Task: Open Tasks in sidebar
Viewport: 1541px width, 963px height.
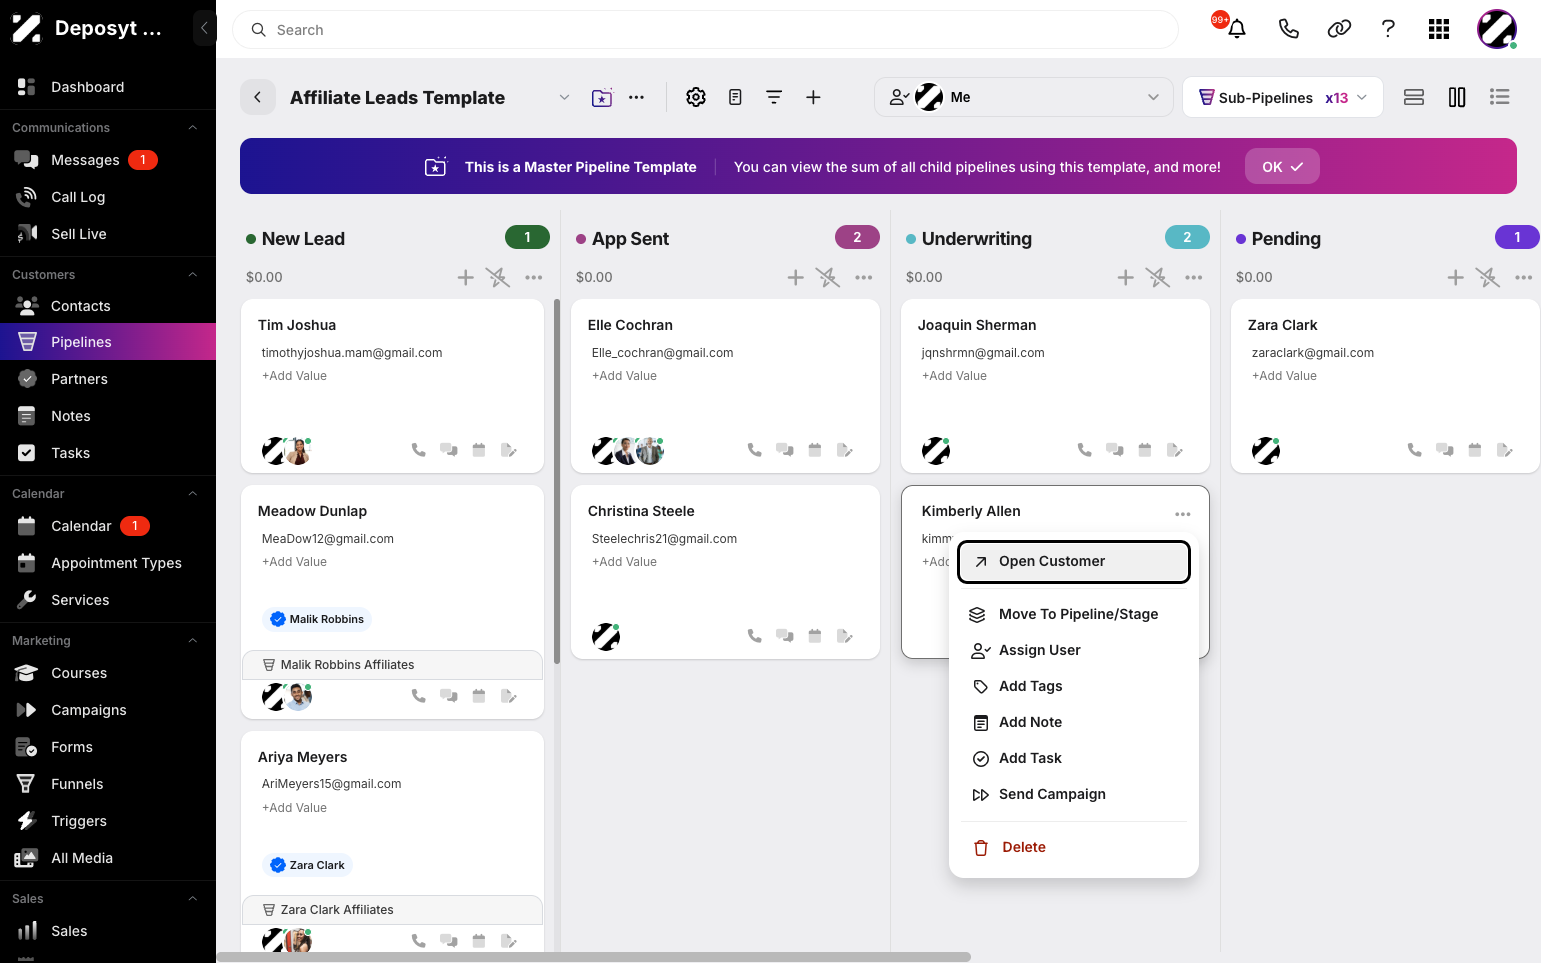Action: coord(108,453)
